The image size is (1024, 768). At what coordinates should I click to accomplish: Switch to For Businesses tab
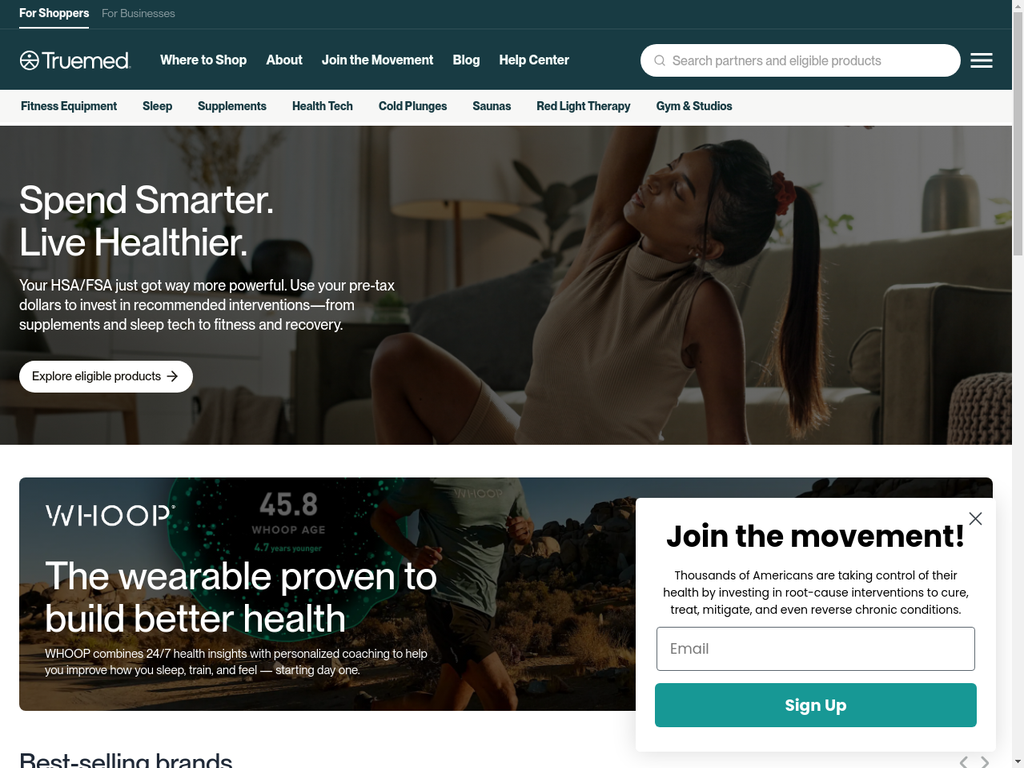click(138, 13)
